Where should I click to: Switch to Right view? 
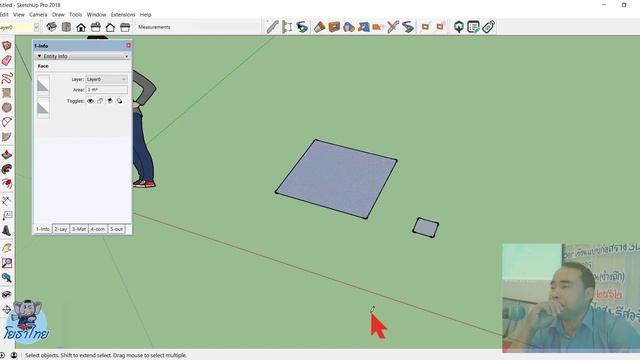[x=96, y=27]
